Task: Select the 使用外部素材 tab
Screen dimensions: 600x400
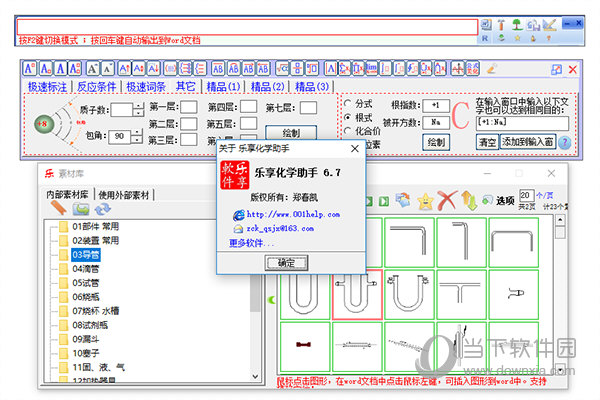Action: (x=124, y=195)
